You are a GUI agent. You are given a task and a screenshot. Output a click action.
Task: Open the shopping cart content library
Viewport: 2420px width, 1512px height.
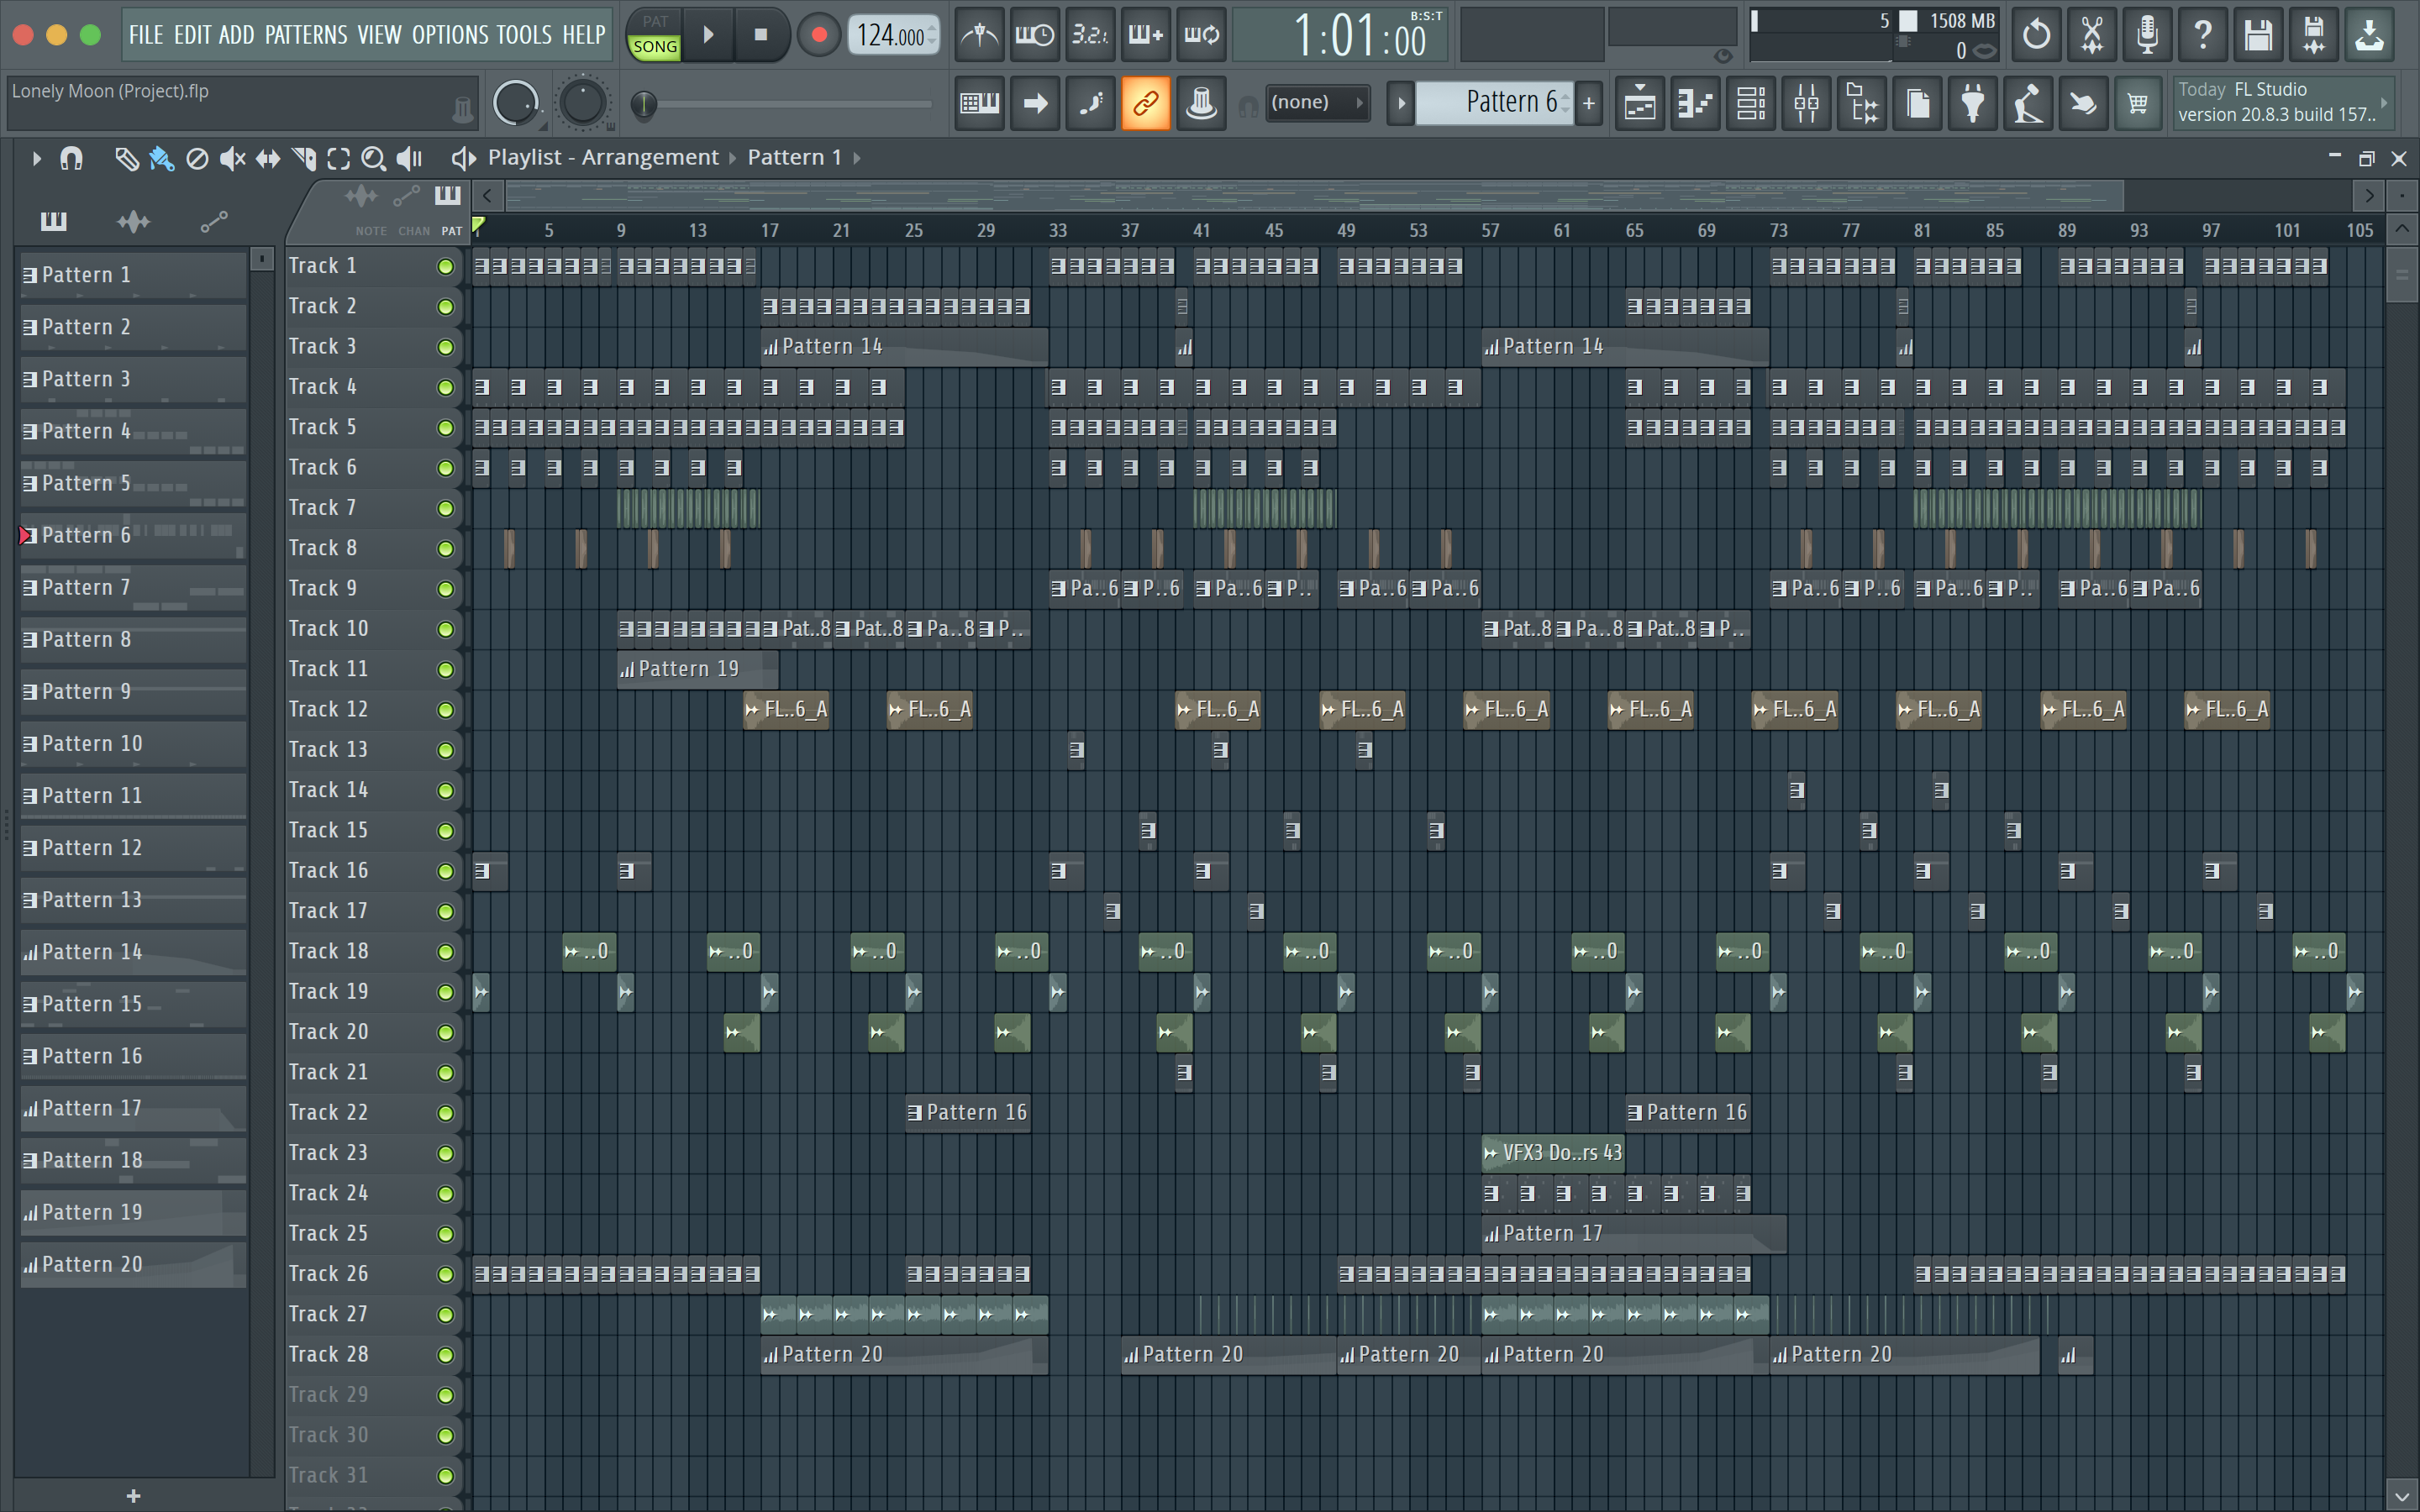point(2138,103)
